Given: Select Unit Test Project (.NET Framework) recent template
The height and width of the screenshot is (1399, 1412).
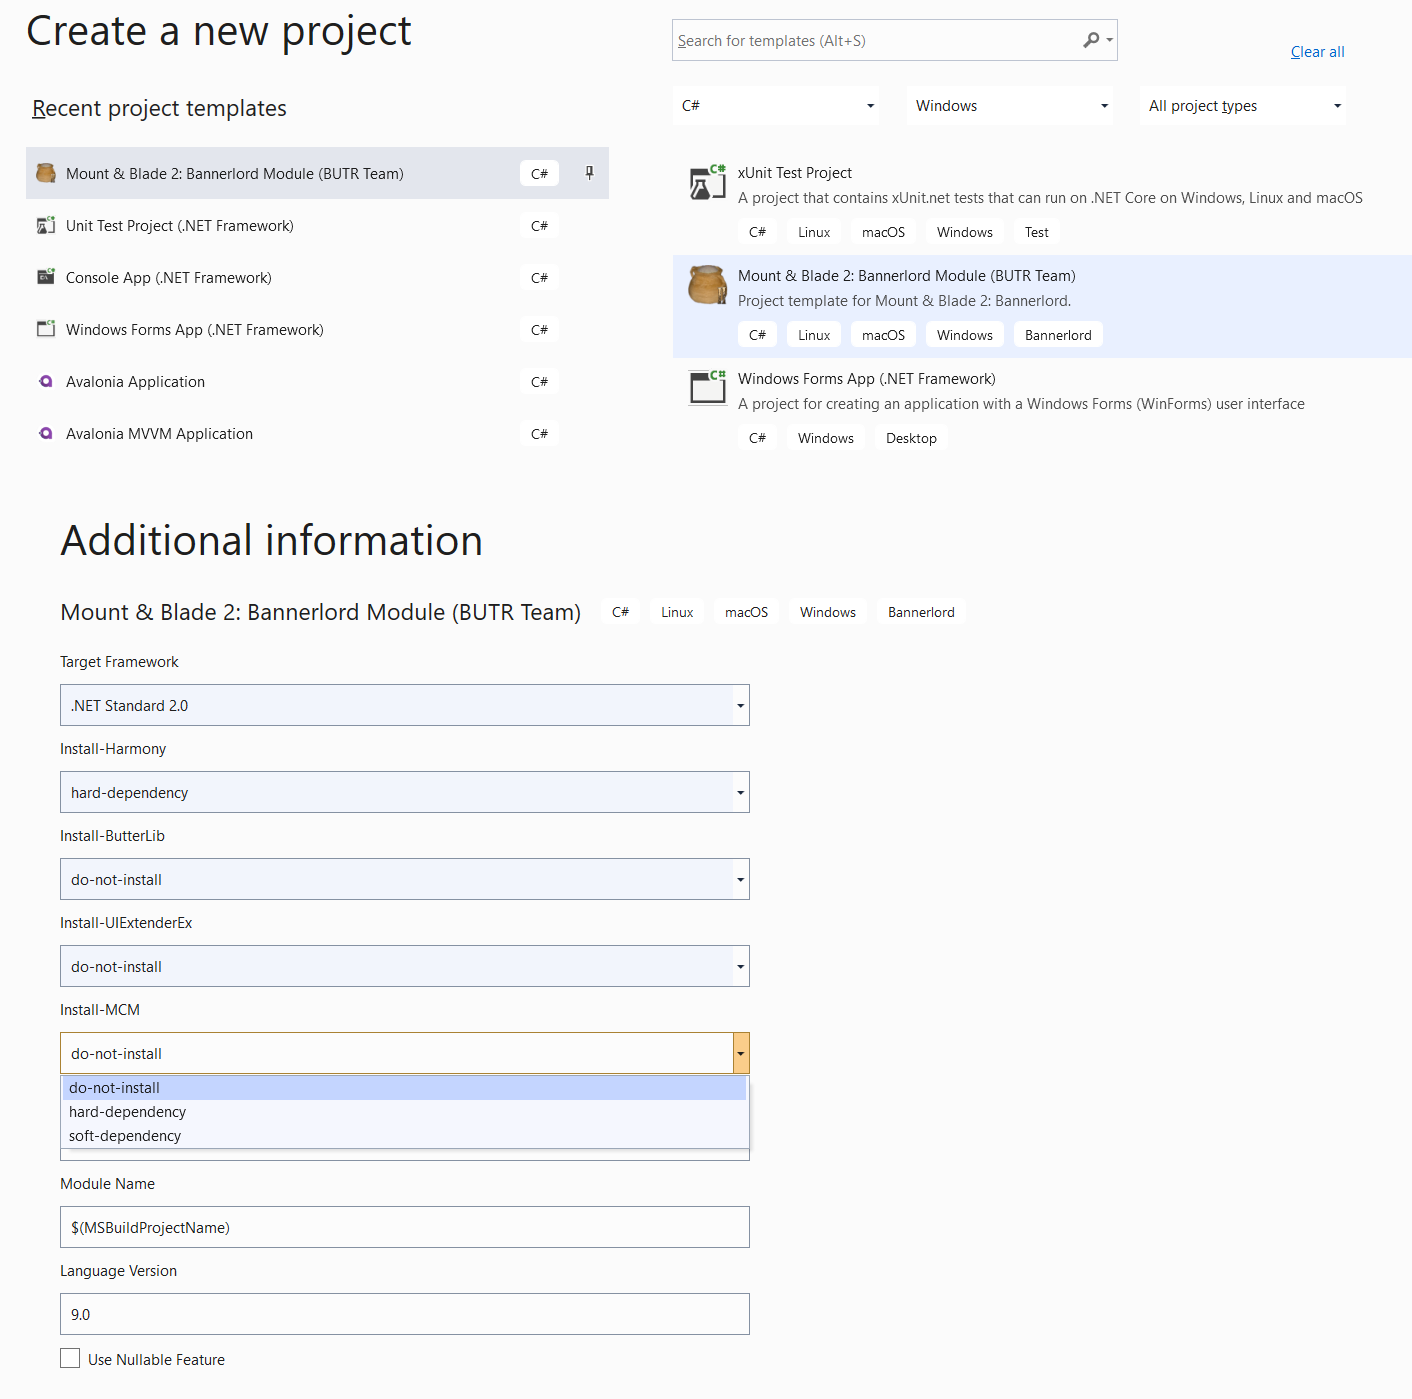Looking at the screenshot, I should tap(317, 225).
